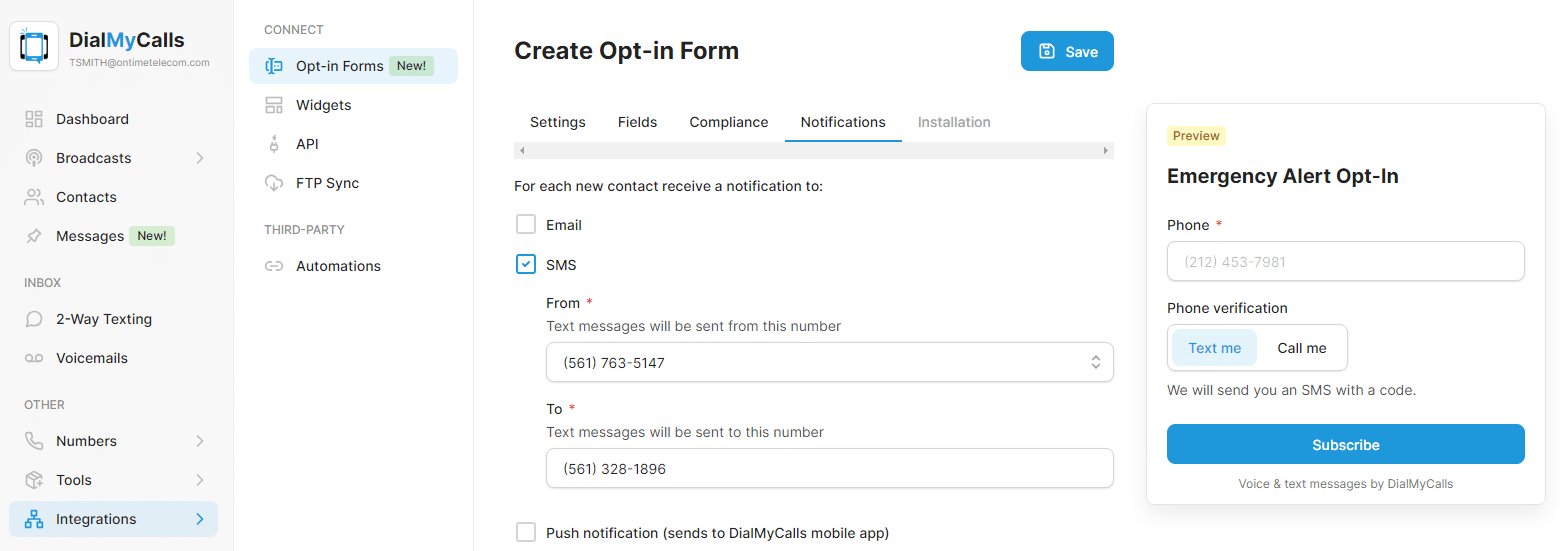Open the From number dropdown
This screenshot has height=551, width=1563.
[x=829, y=362]
